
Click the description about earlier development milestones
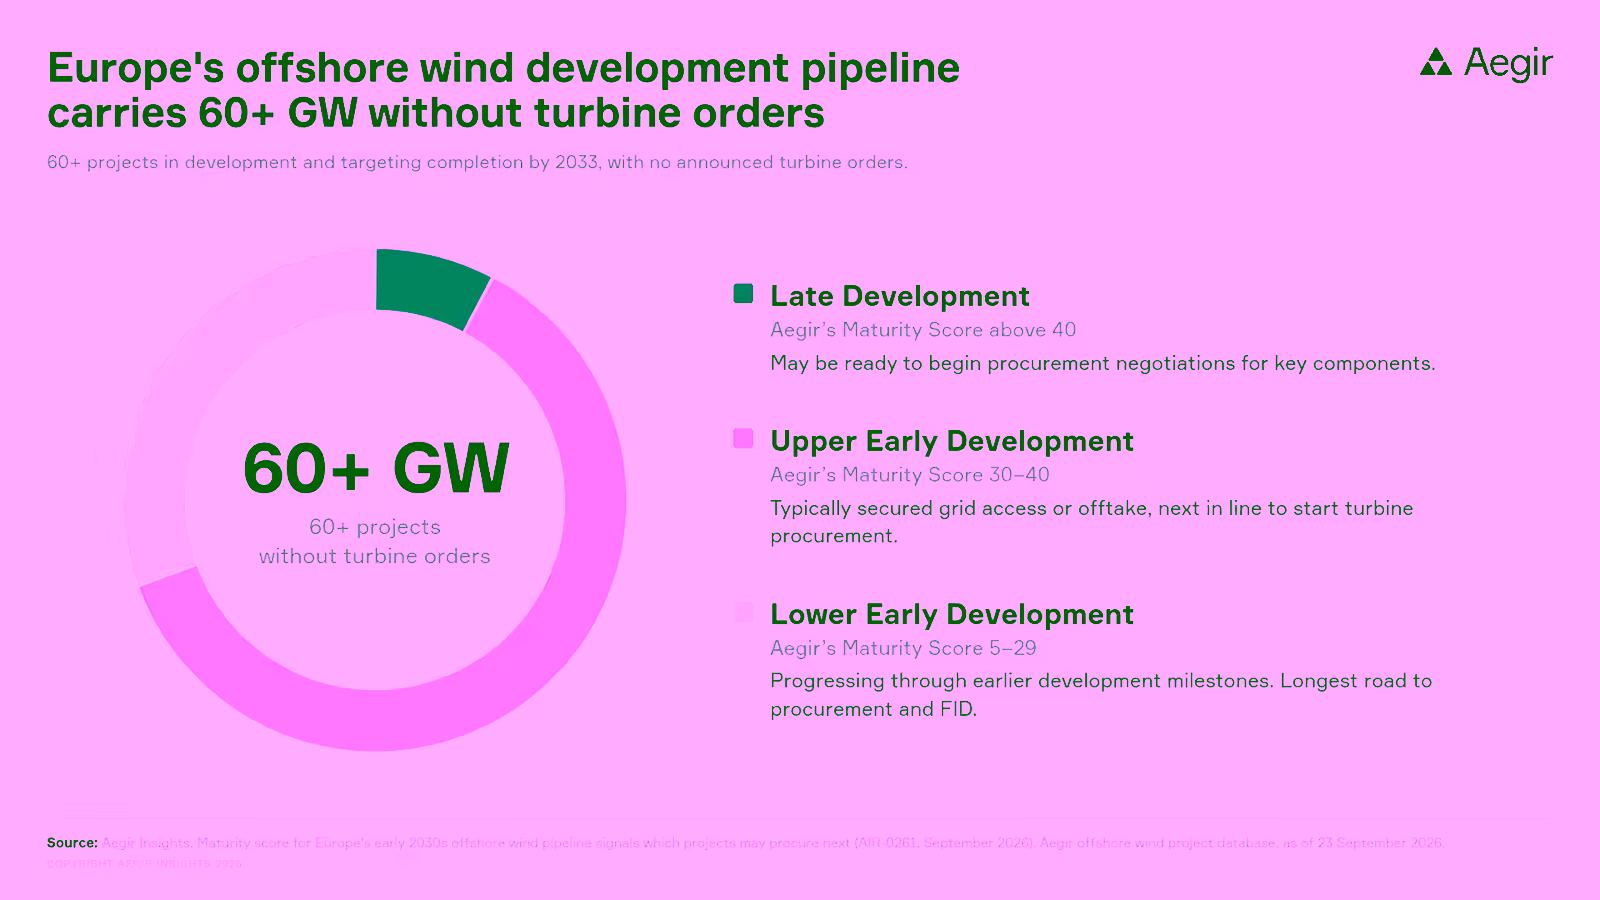(1101, 695)
